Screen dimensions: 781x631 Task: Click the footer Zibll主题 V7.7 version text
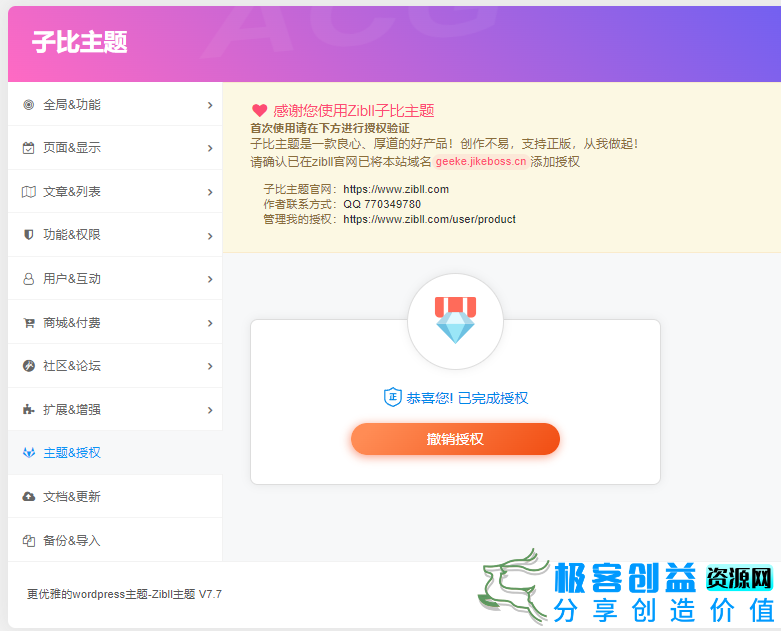click(x=187, y=594)
